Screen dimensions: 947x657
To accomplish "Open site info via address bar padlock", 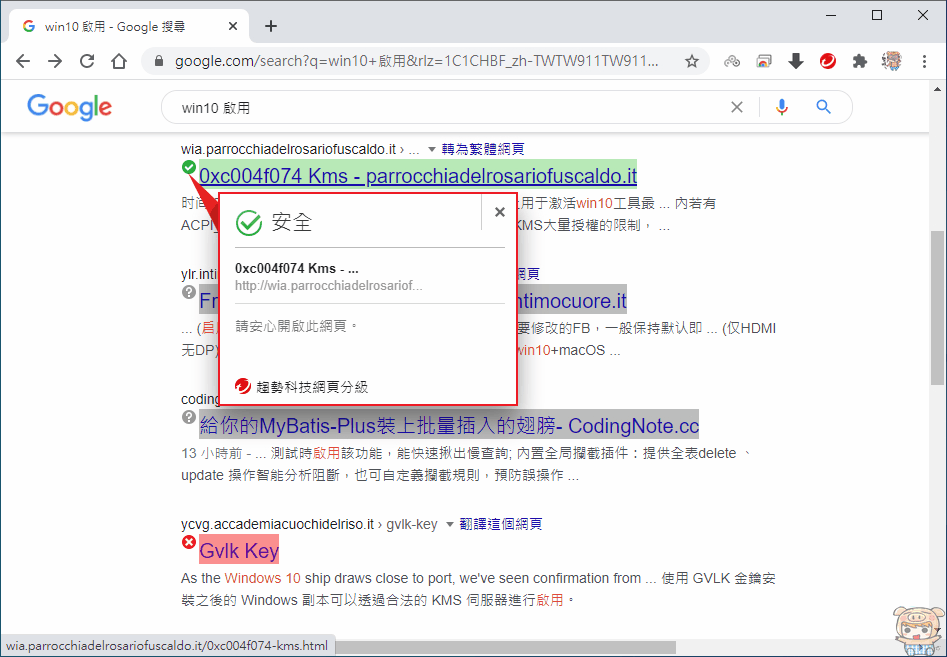I will 158,61.
